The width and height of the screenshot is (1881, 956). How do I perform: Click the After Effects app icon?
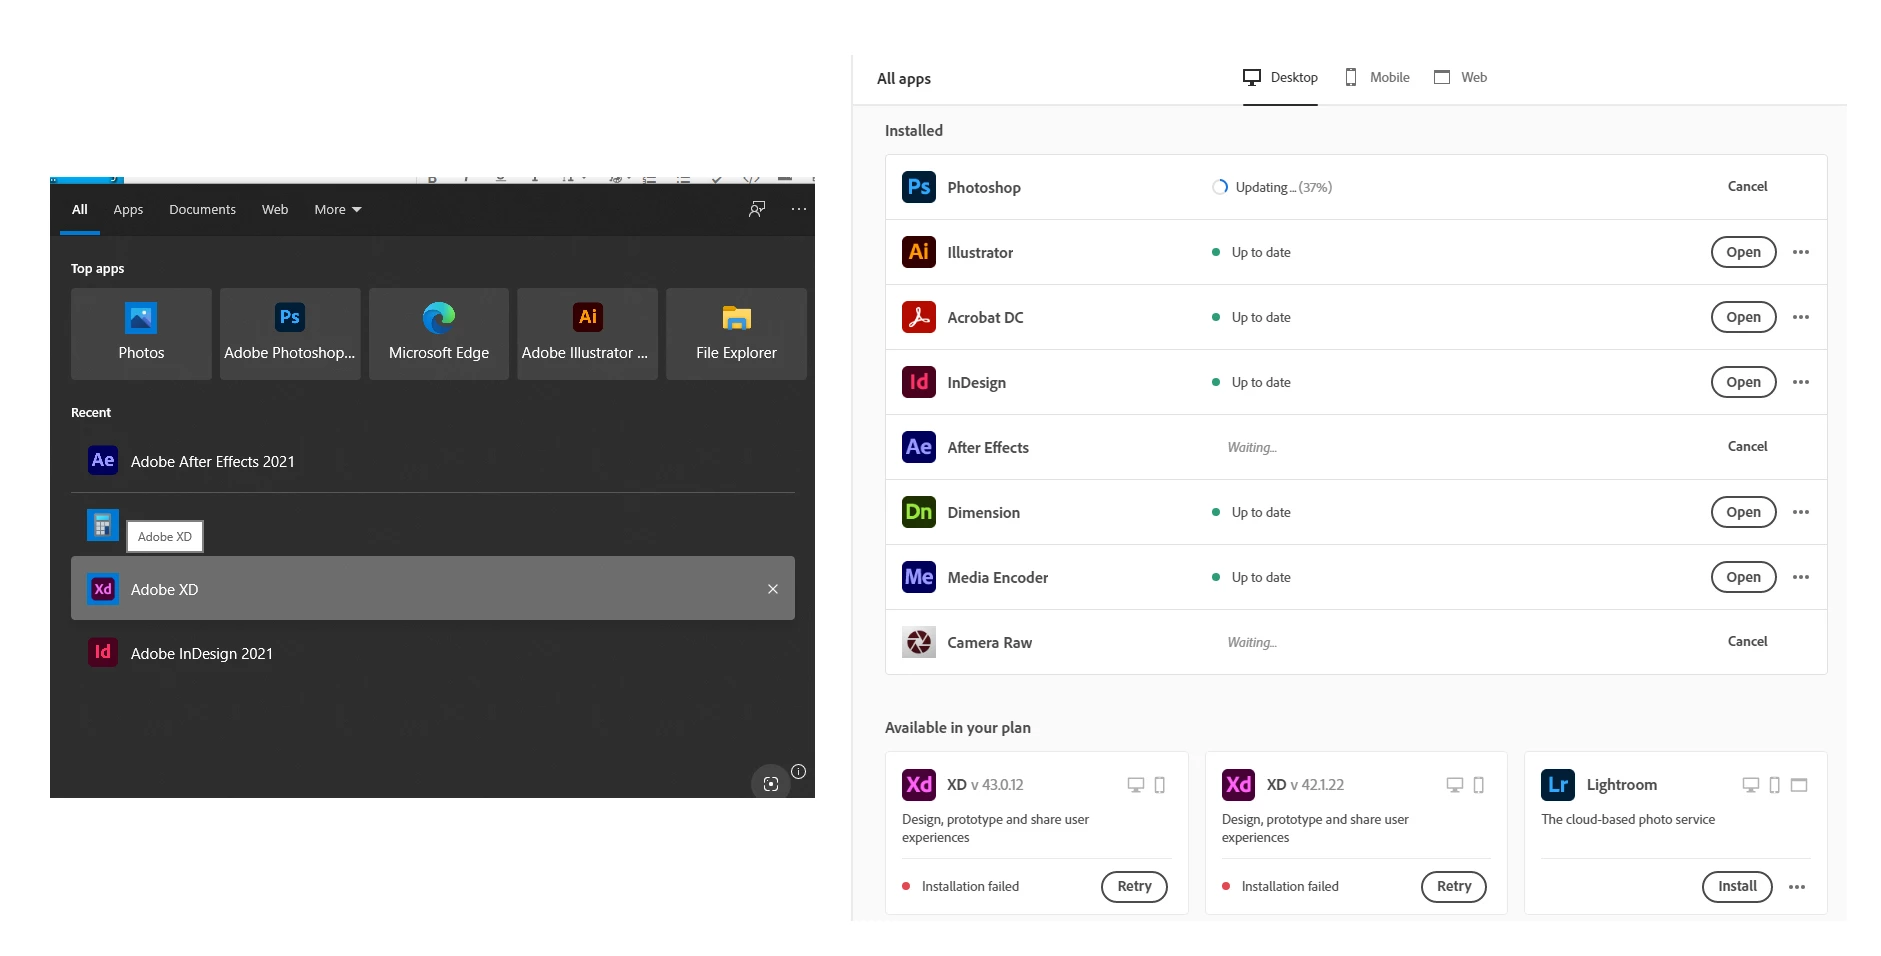point(919,447)
